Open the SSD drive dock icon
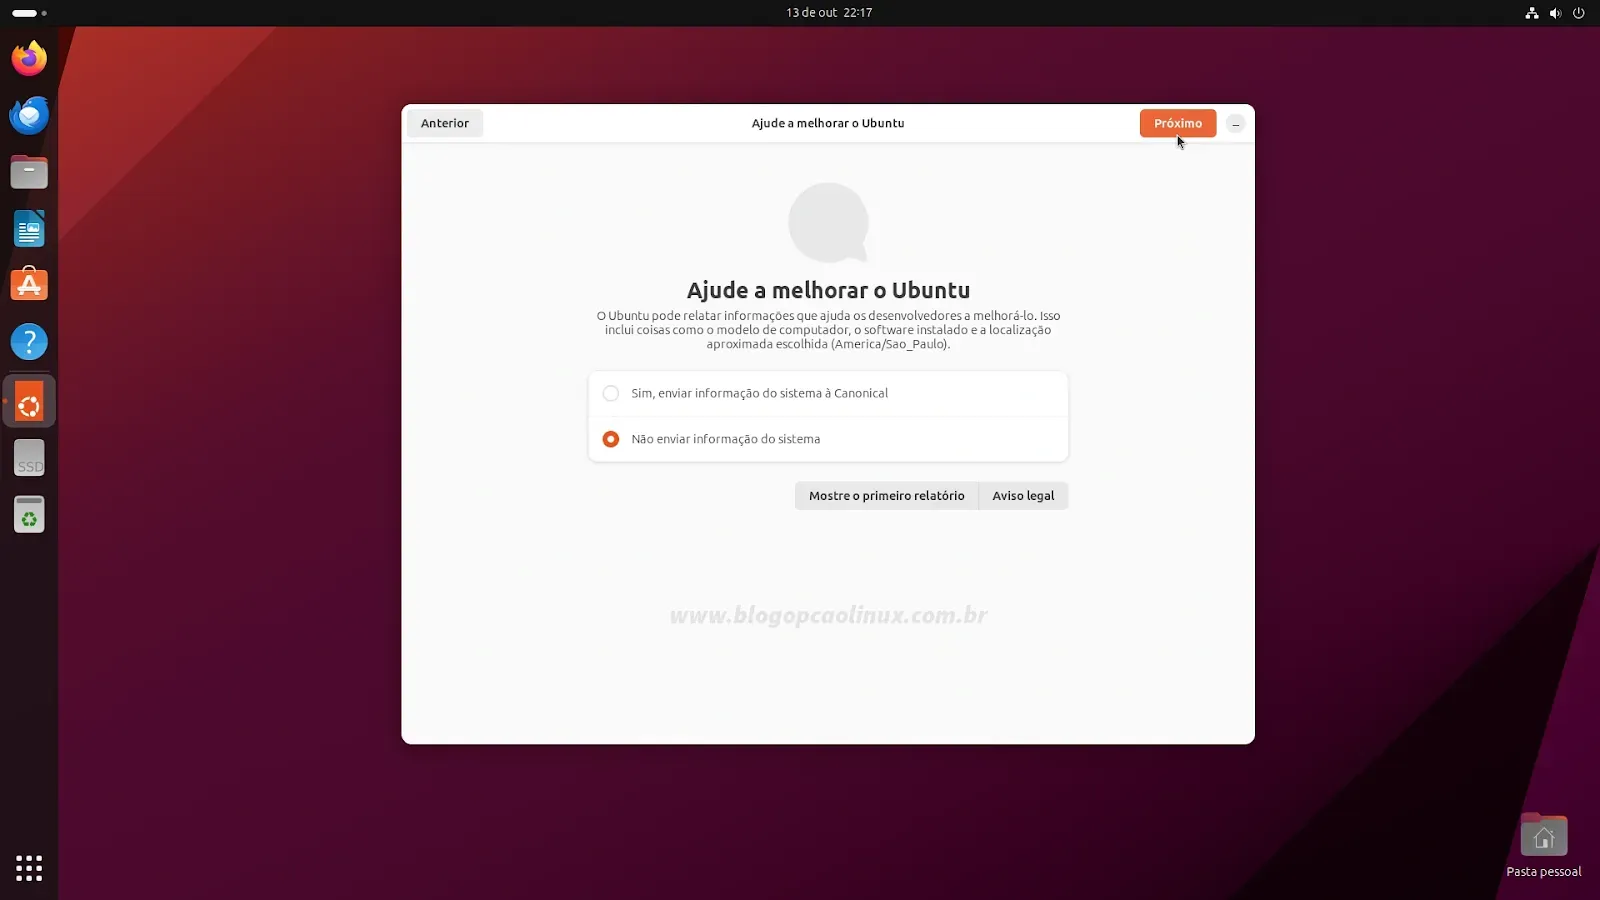This screenshot has width=1600, height=900. (29, 458)
